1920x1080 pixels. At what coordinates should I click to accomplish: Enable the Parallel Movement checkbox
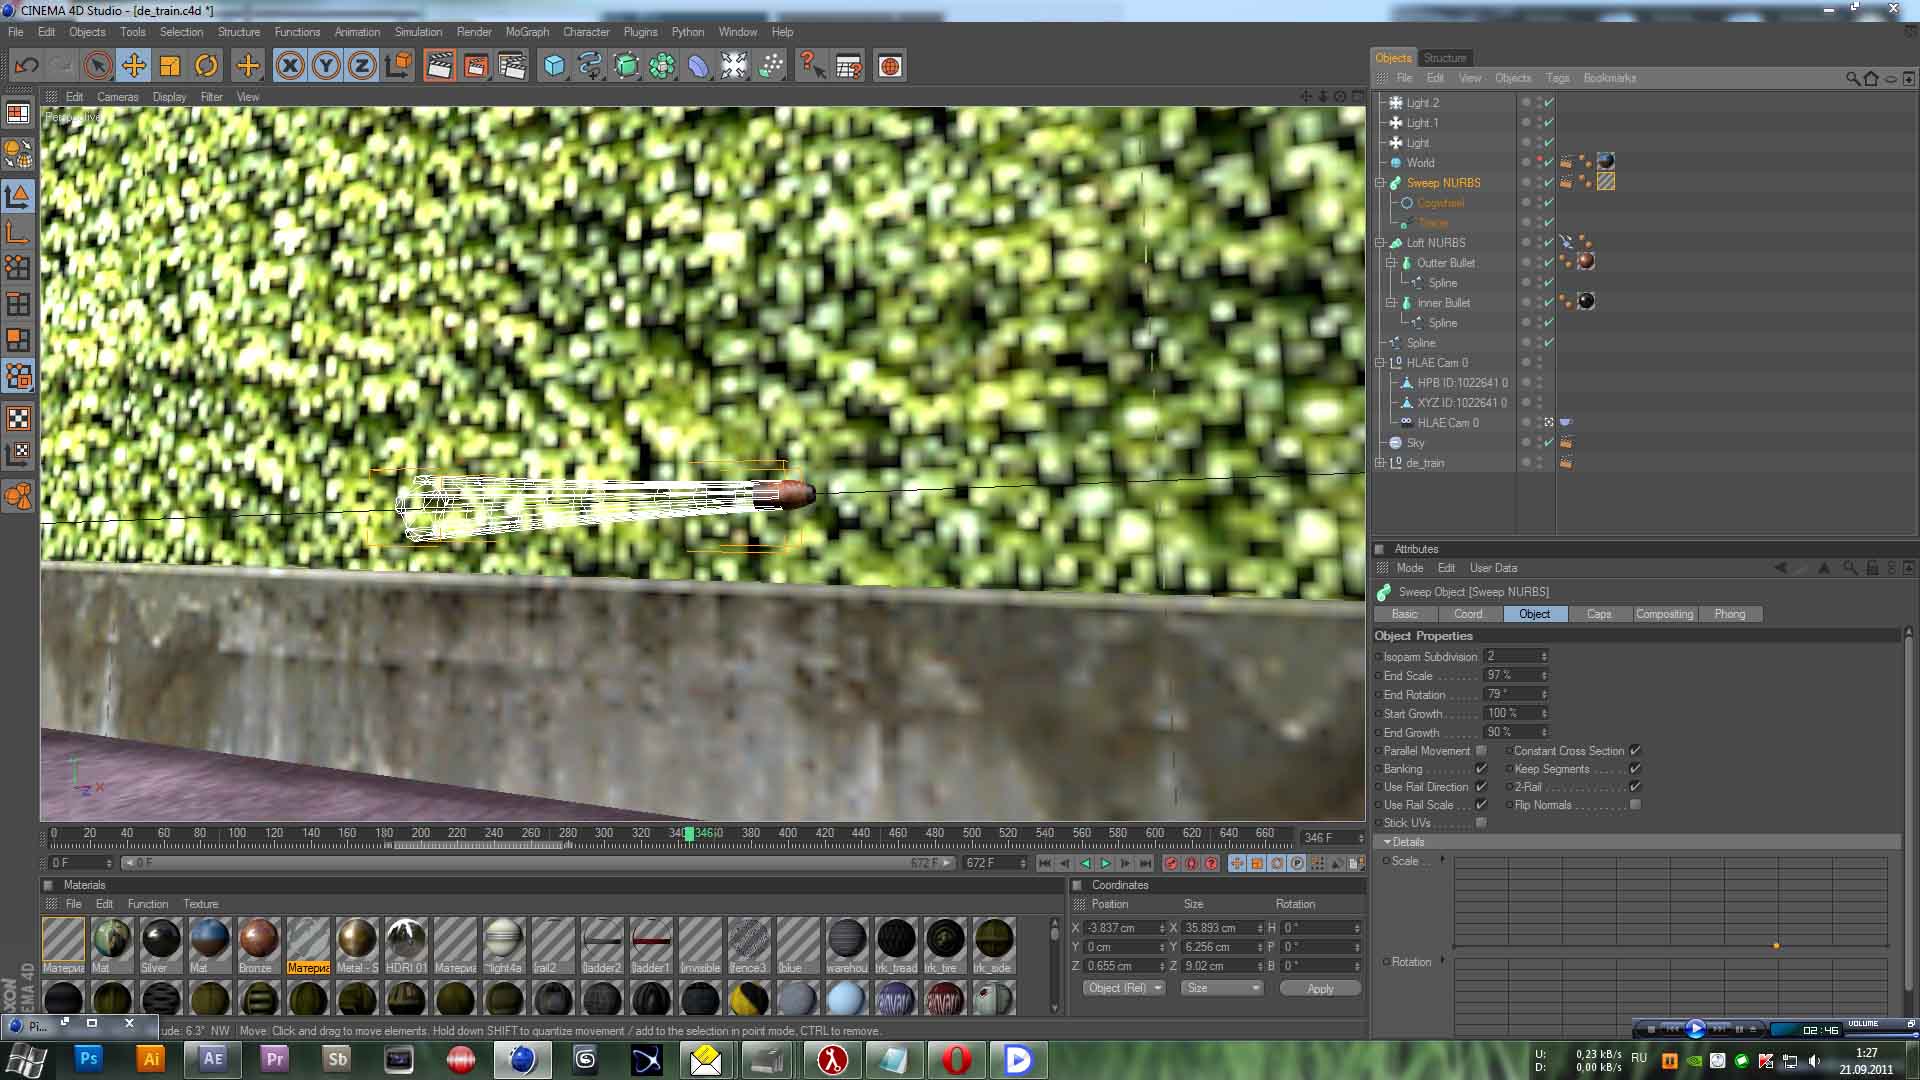coord(1481,751)
